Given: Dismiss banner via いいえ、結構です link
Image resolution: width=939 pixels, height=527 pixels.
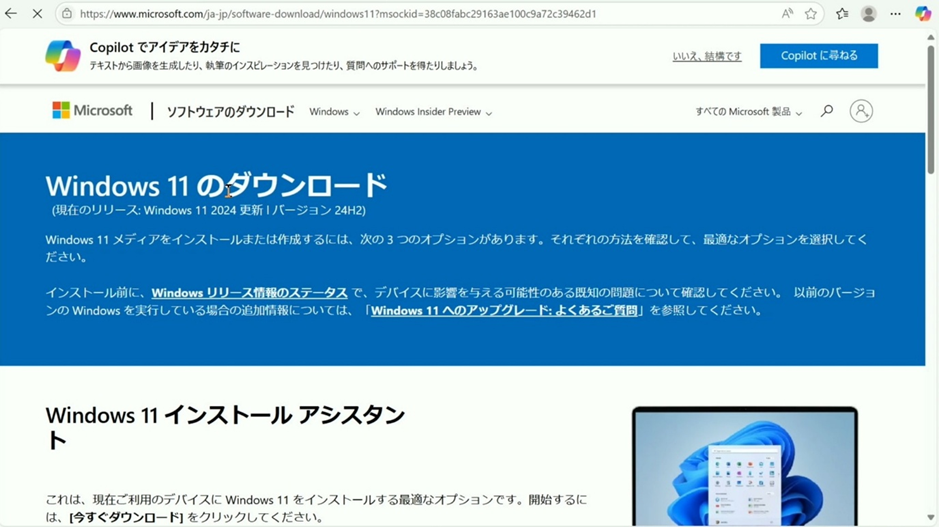Looking at the screenshot, I should [x=707, y=57].
